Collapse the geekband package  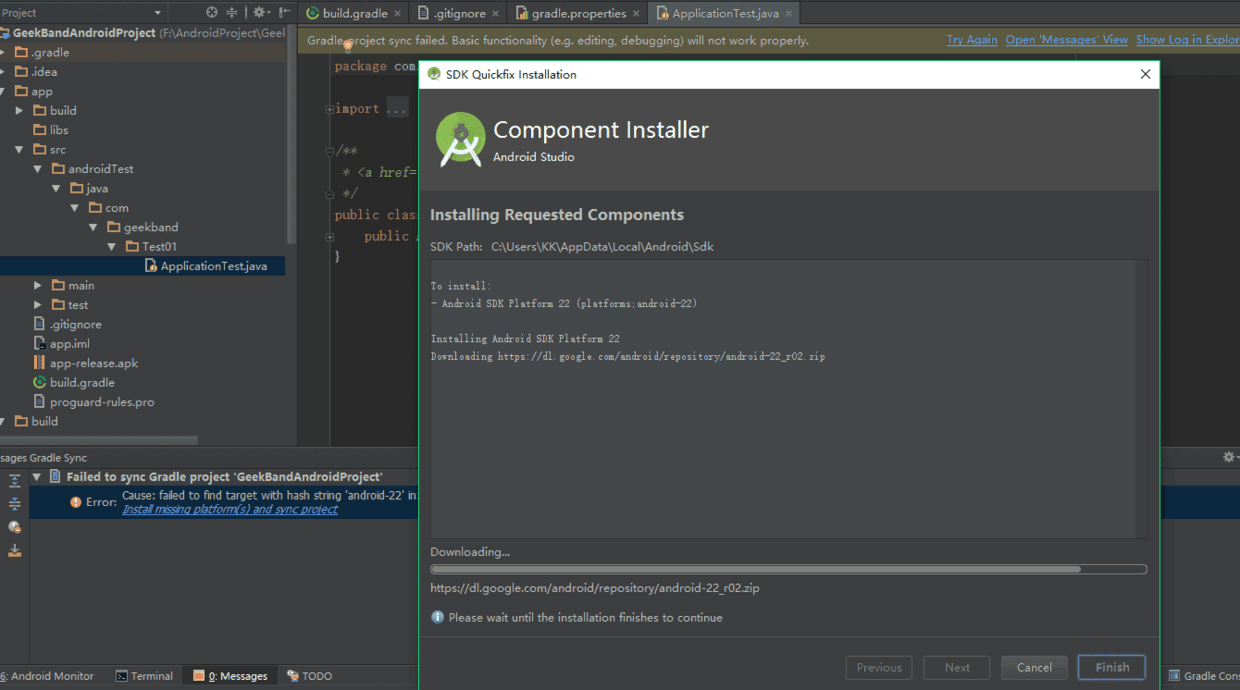(x=93, y=227)
